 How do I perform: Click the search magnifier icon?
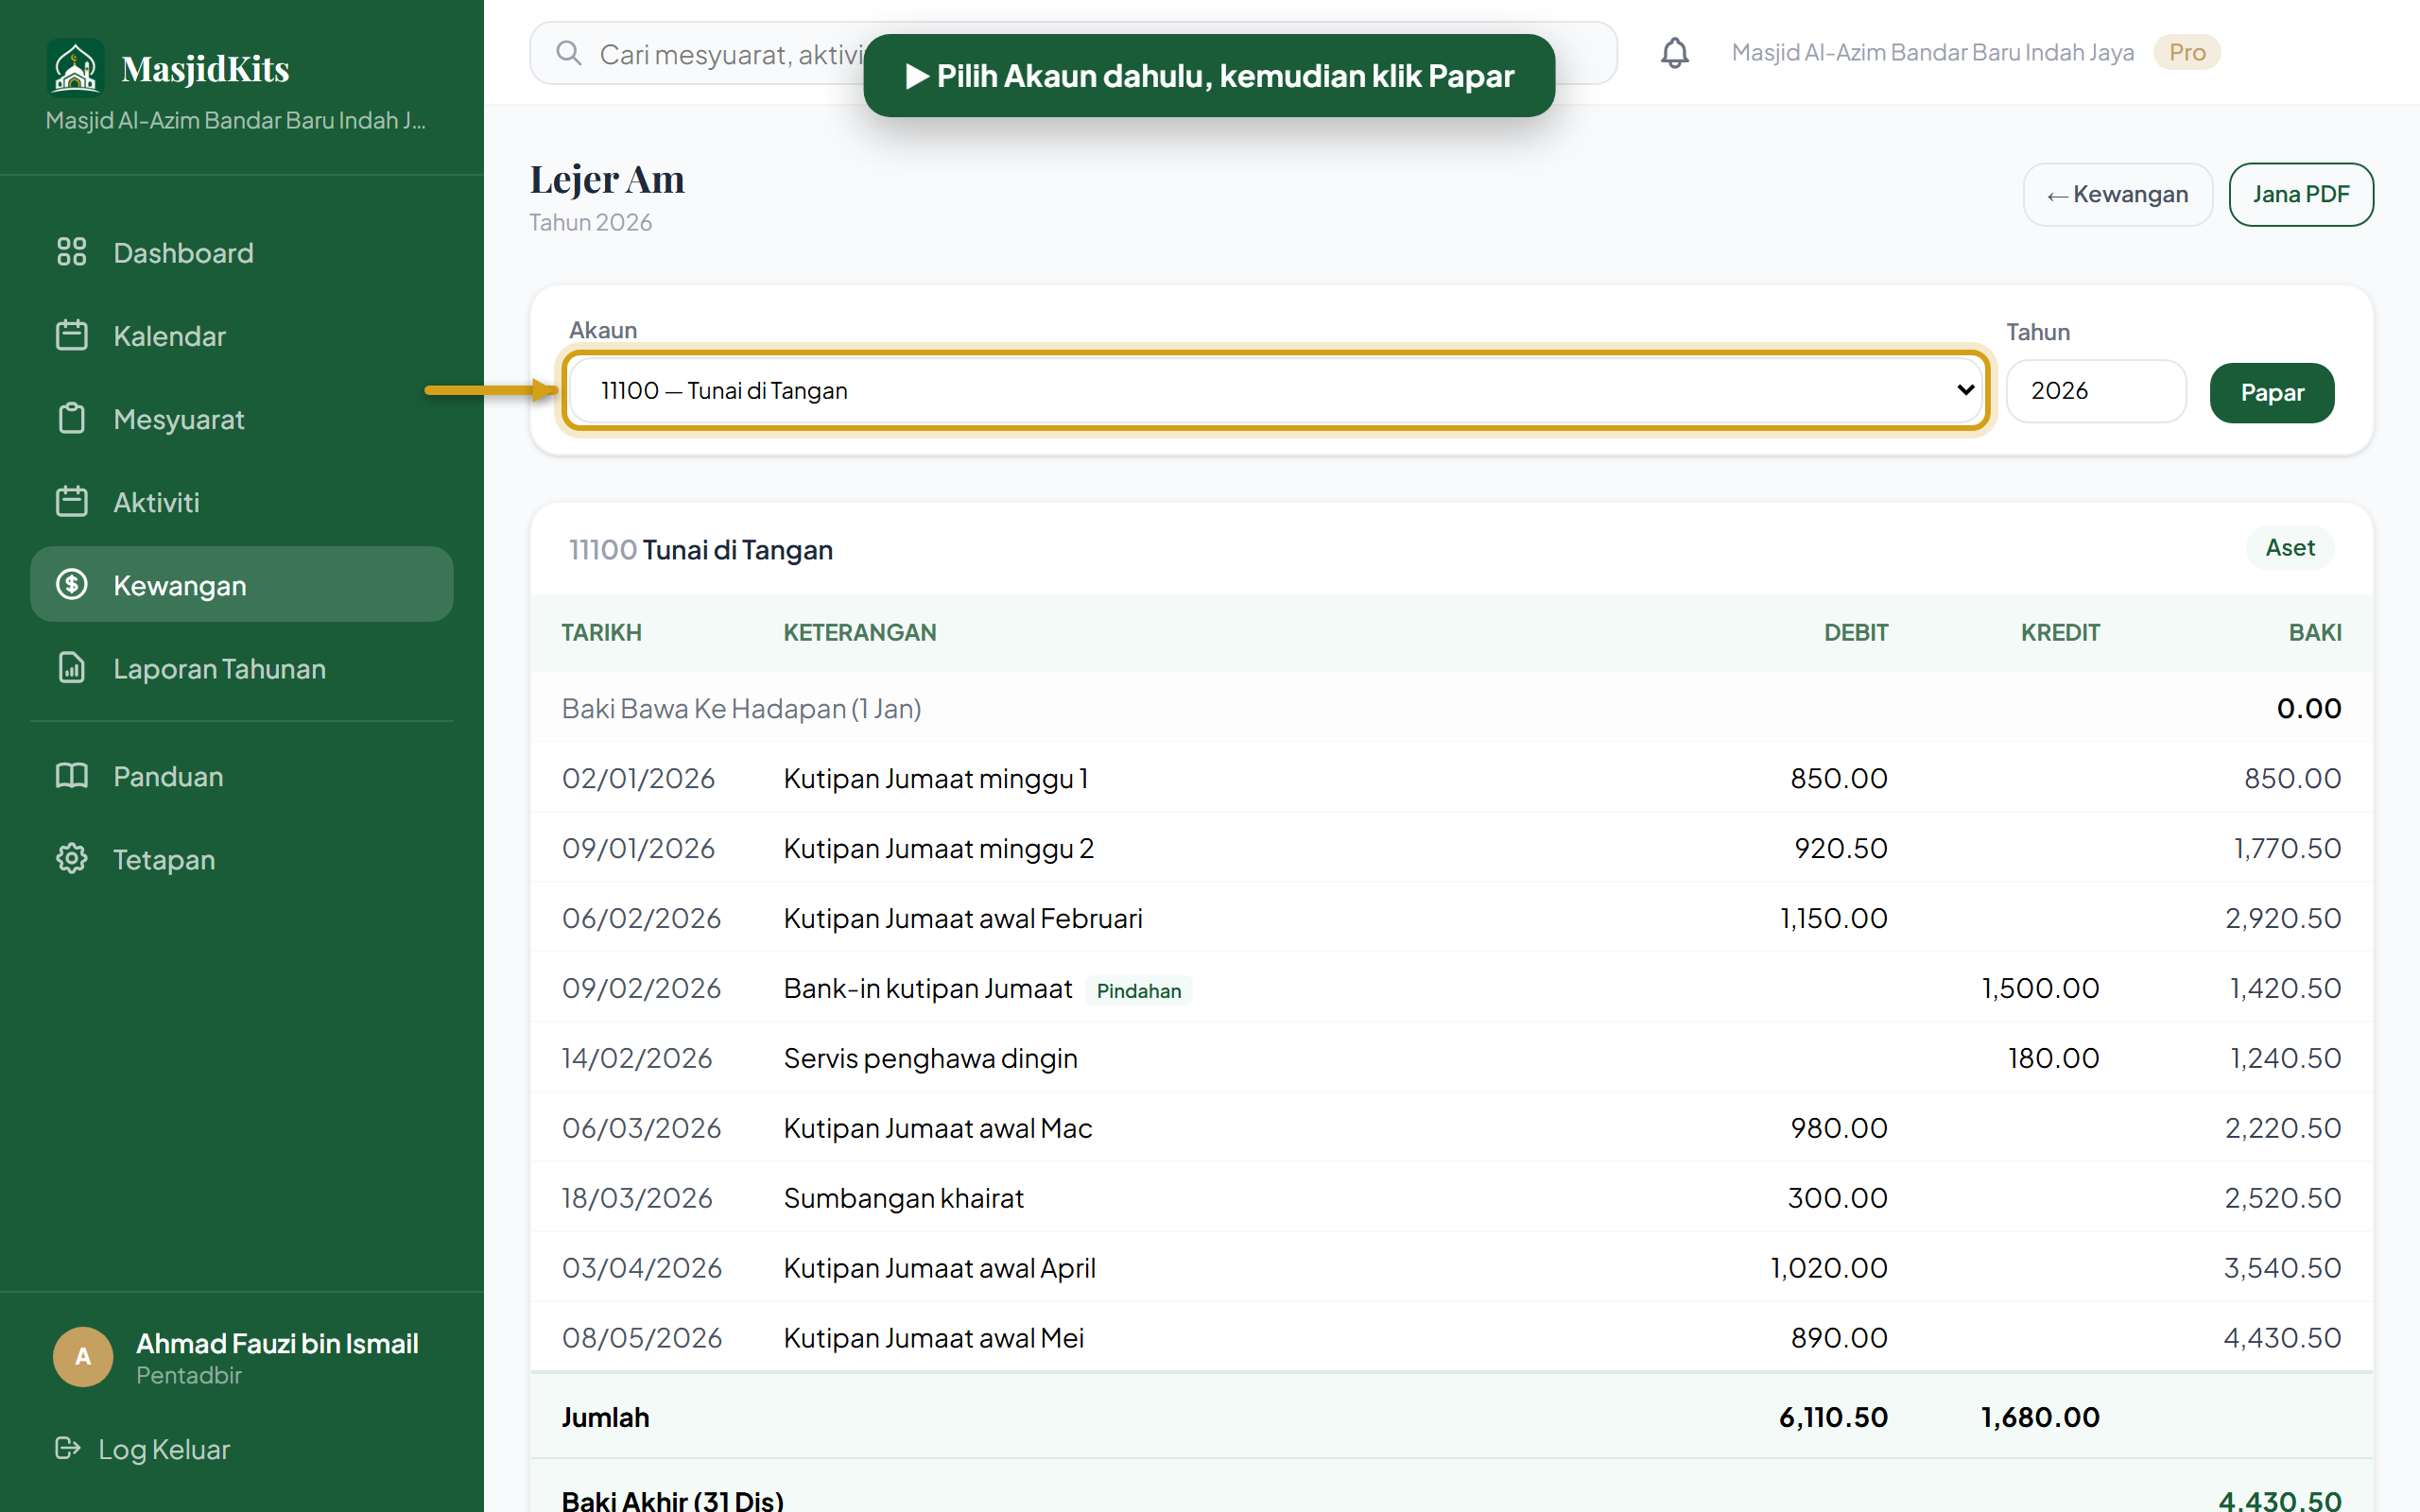tap(569, 53)
